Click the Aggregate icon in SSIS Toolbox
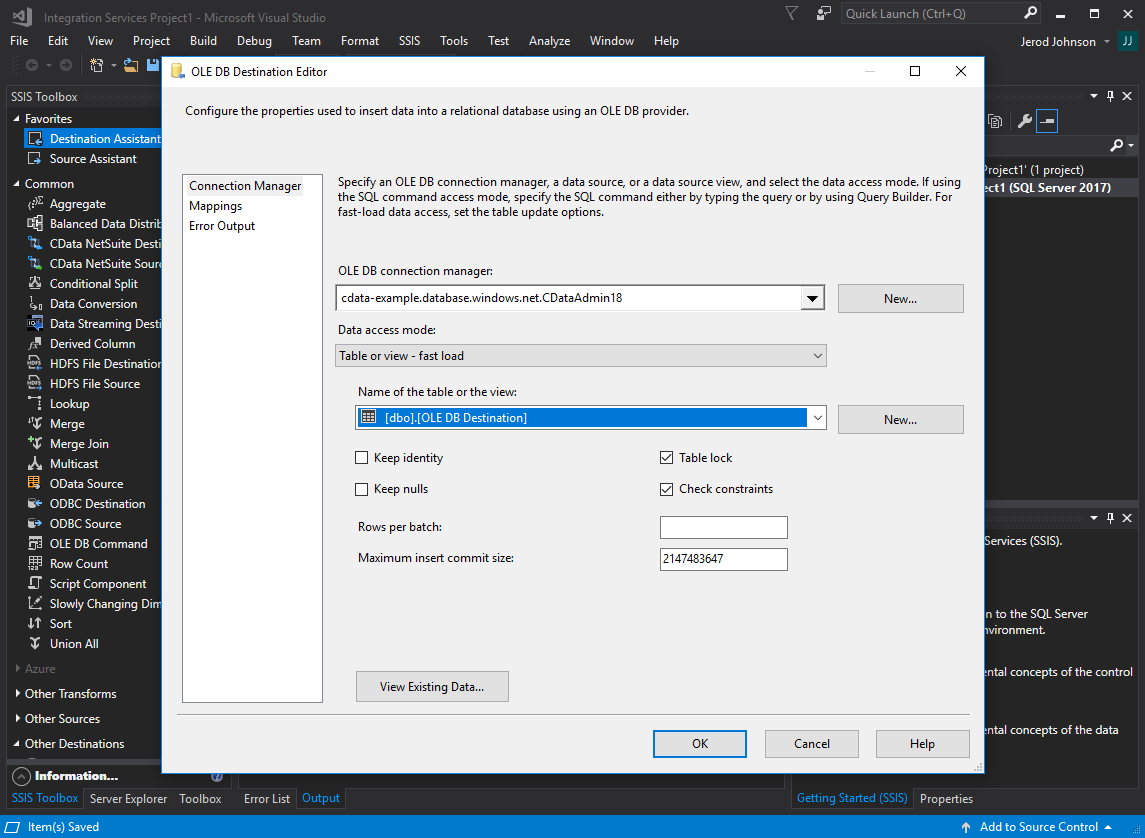The height and width of the screenshot is (838, 1145). click(x=35, y=204)
